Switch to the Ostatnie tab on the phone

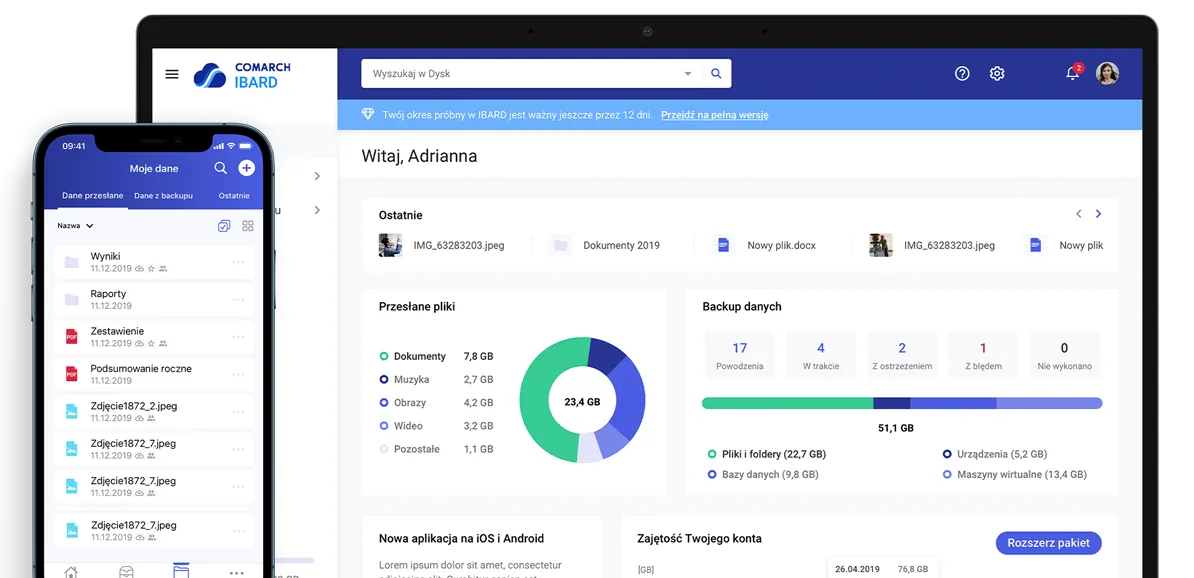234,196
